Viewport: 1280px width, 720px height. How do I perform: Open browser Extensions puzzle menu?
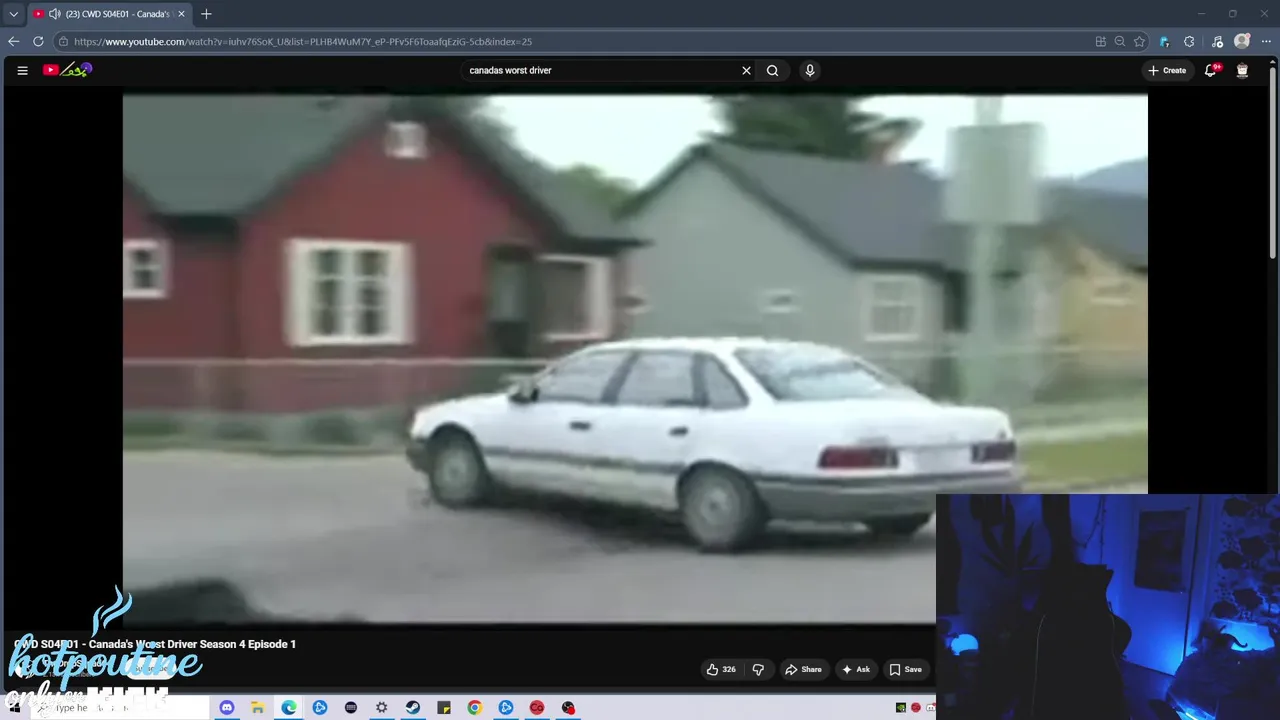[1189, 42]
